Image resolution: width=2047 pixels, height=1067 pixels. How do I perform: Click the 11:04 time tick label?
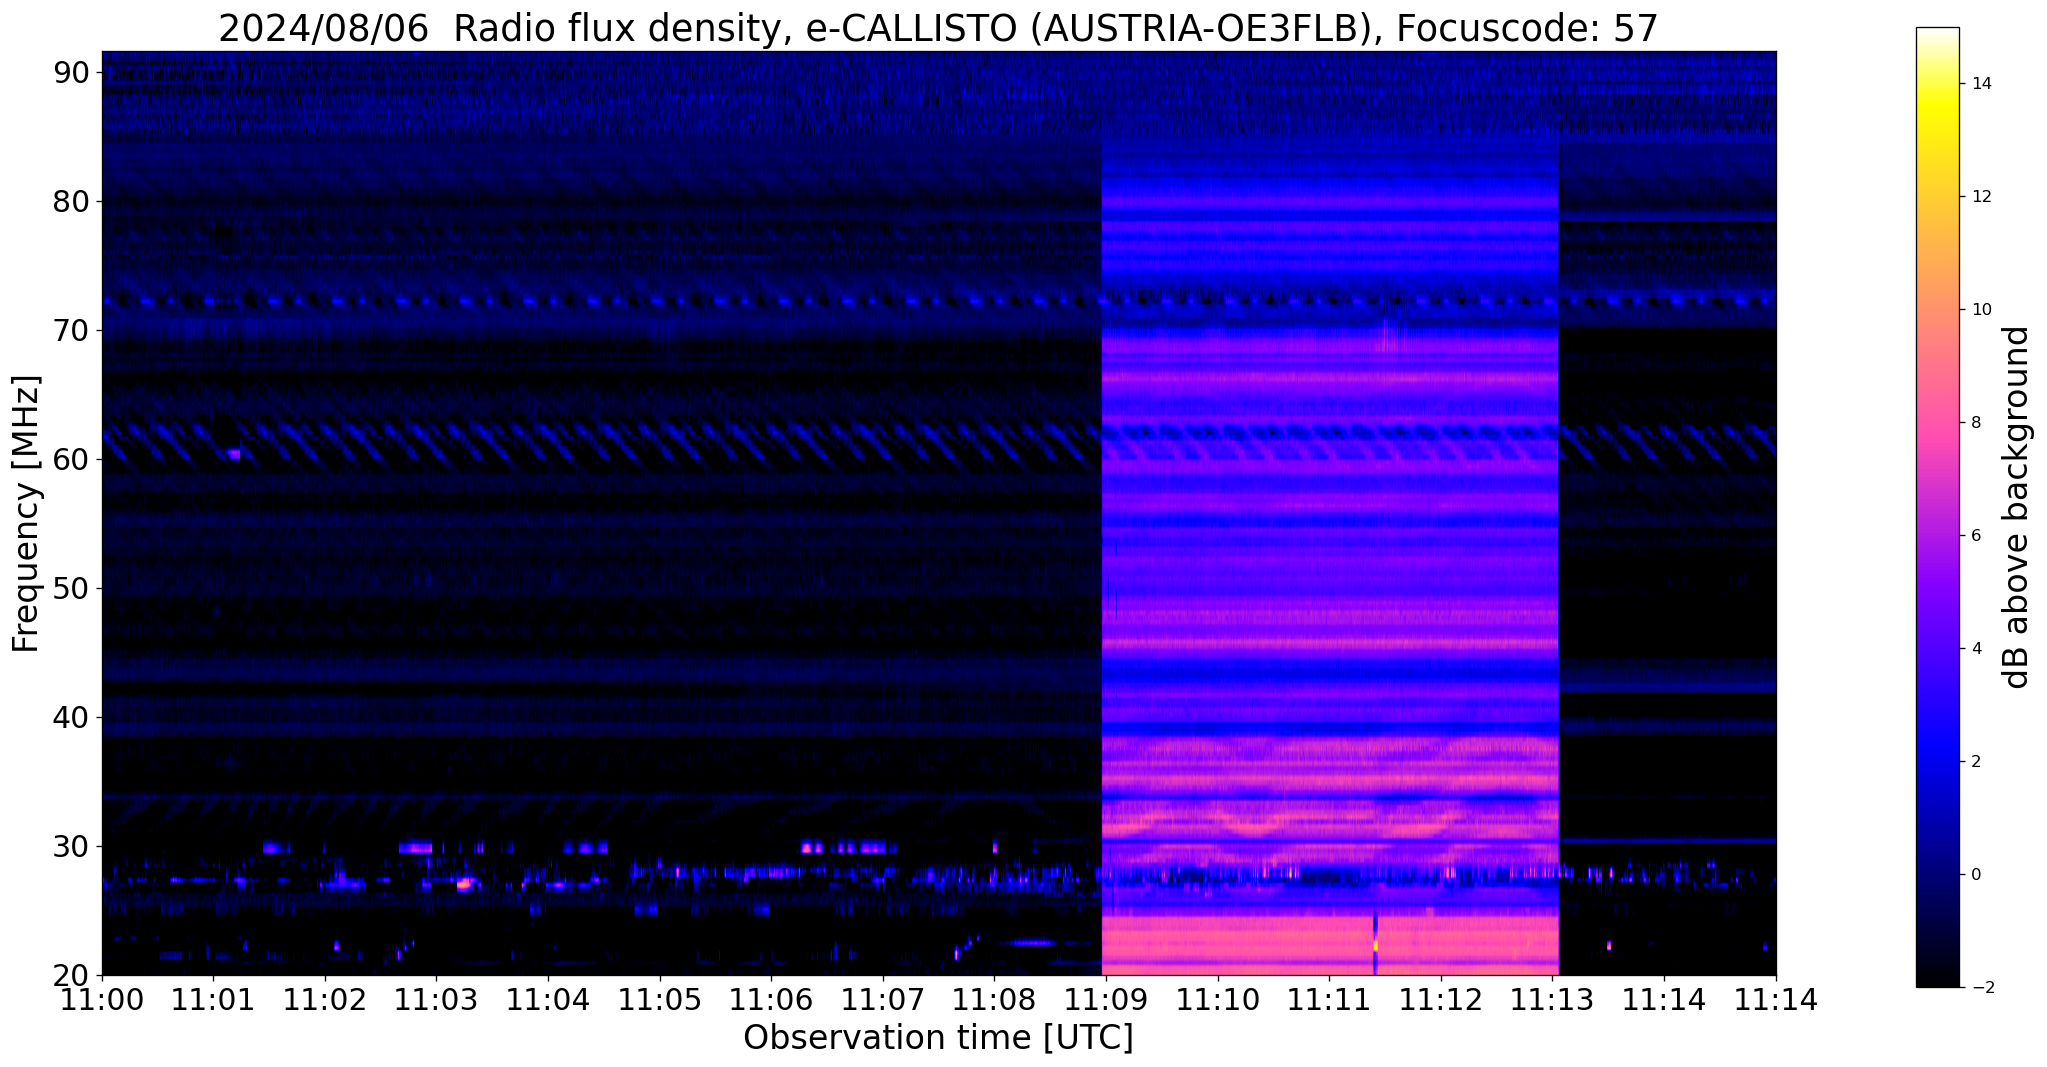point(548,1000)
